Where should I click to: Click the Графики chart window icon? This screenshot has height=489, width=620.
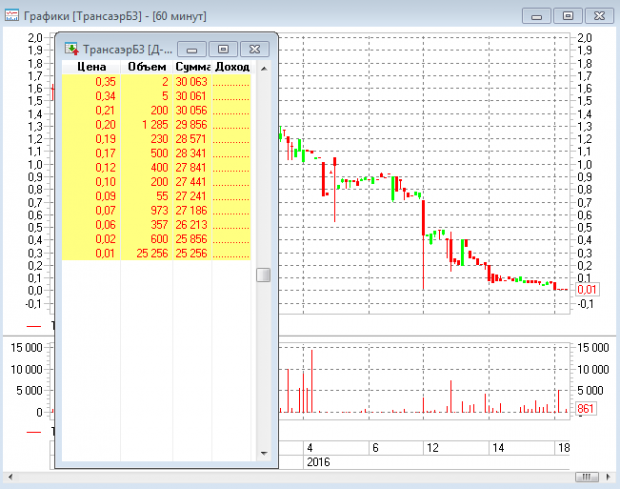tap(11, 15)
